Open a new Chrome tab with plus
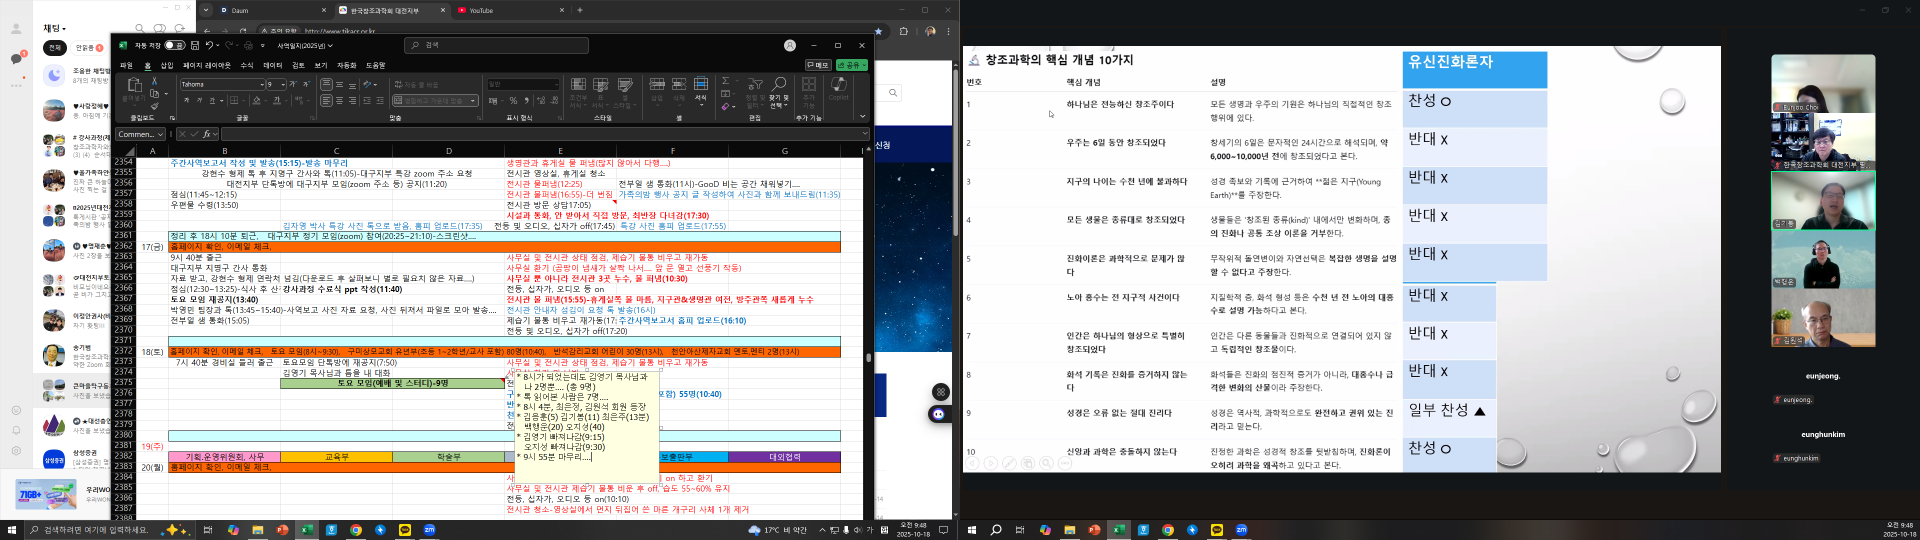 coord(580,10)
